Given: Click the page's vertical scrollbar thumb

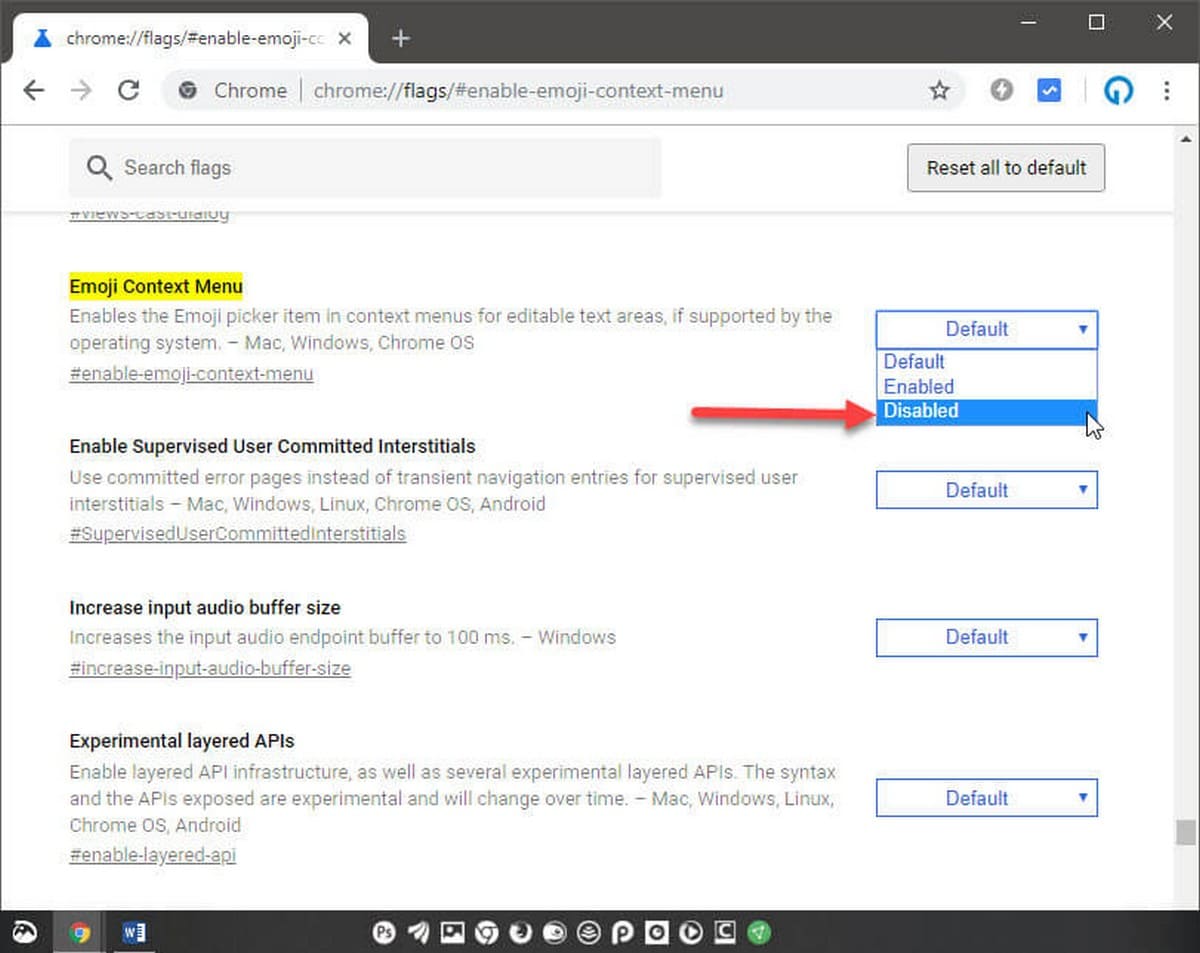Looking at the screenshot, I should (x=1186, y=832).
